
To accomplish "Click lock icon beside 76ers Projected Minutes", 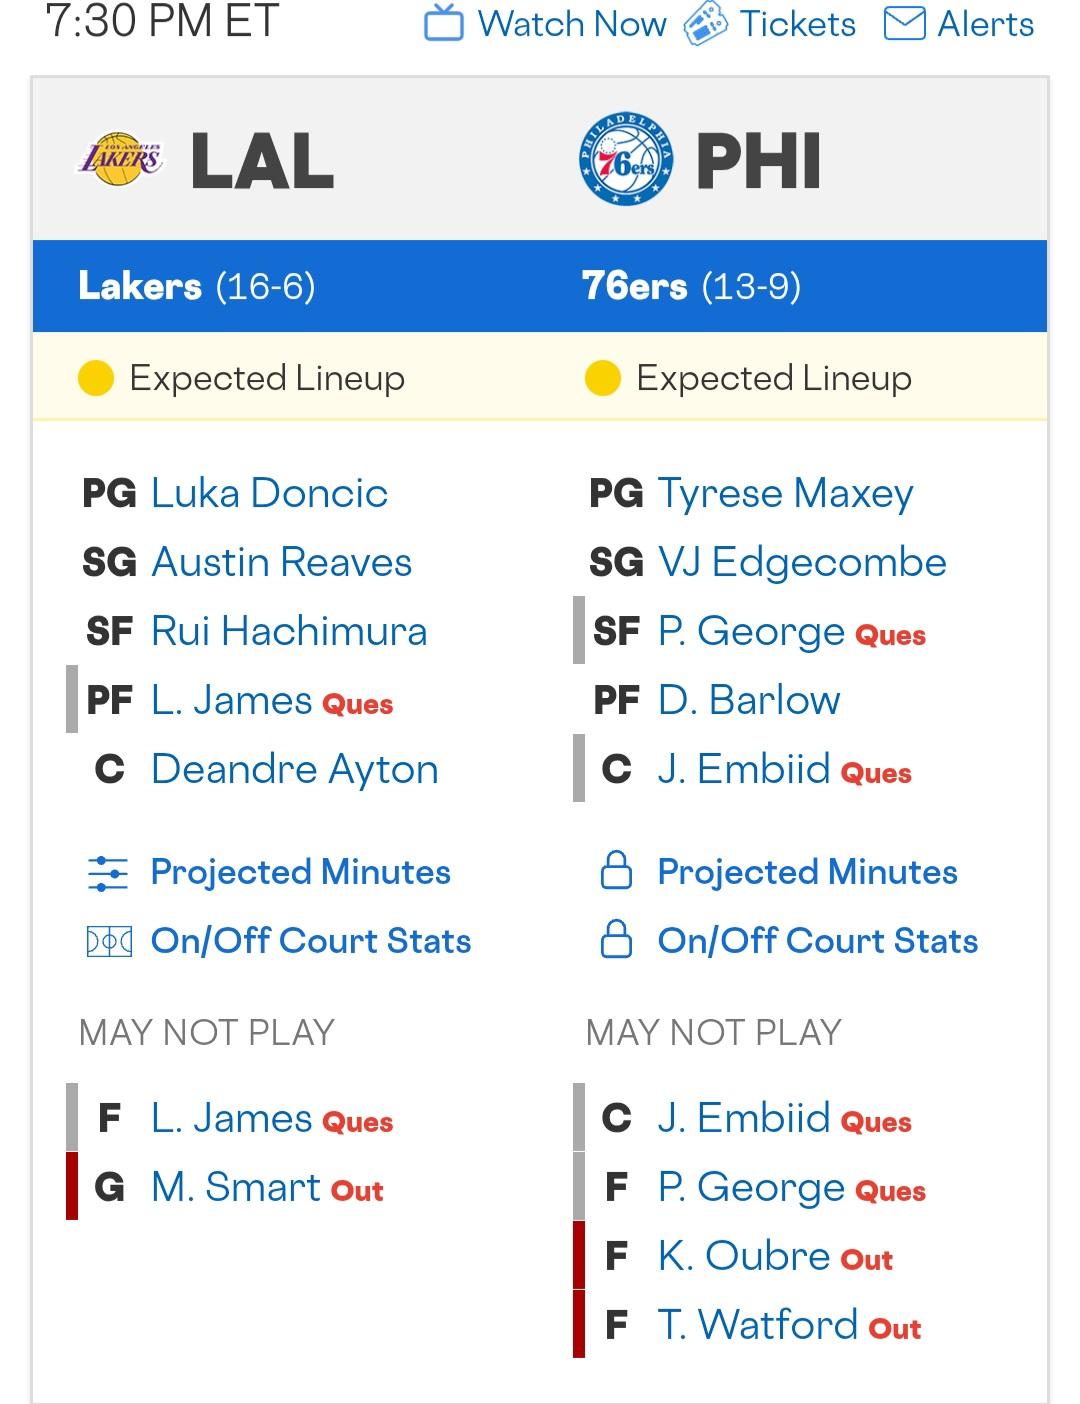I will coord(616,872).
